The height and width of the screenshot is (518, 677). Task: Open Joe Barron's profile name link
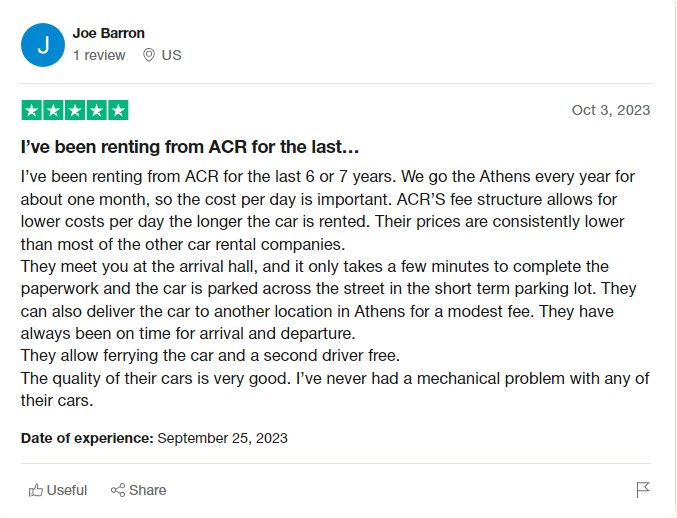108,33
